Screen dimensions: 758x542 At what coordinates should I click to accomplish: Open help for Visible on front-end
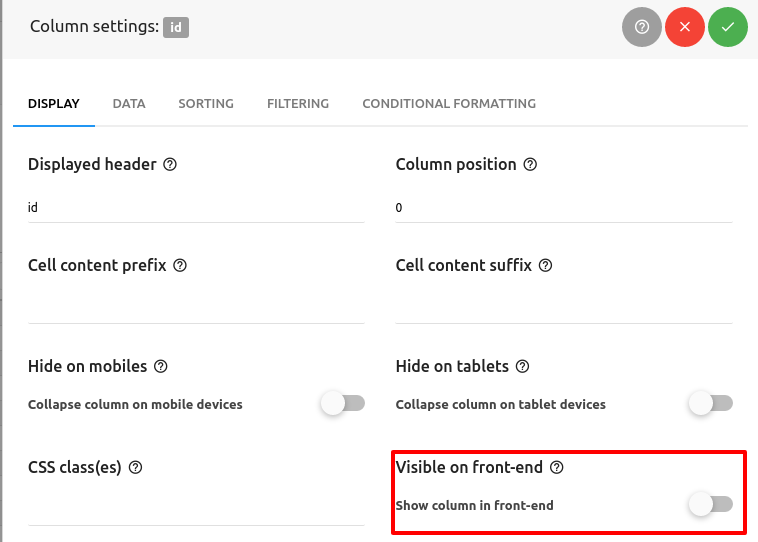click(x=557, y=468)
